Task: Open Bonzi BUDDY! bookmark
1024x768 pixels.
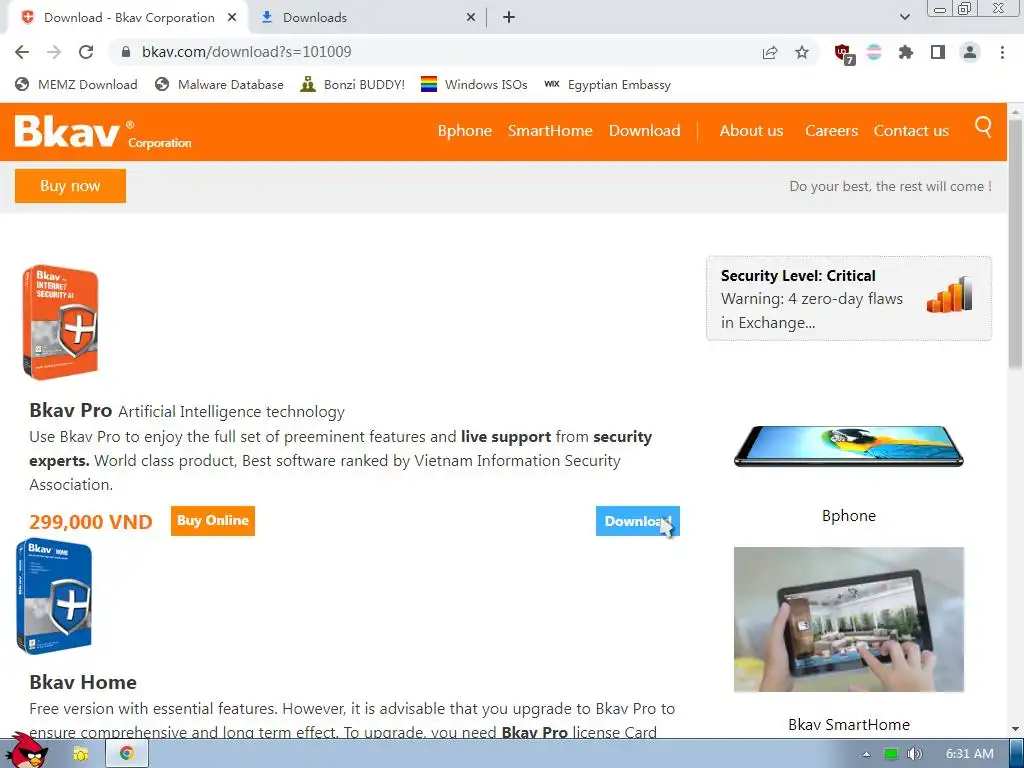Action: pyautogui.click(x=353, y=85)
